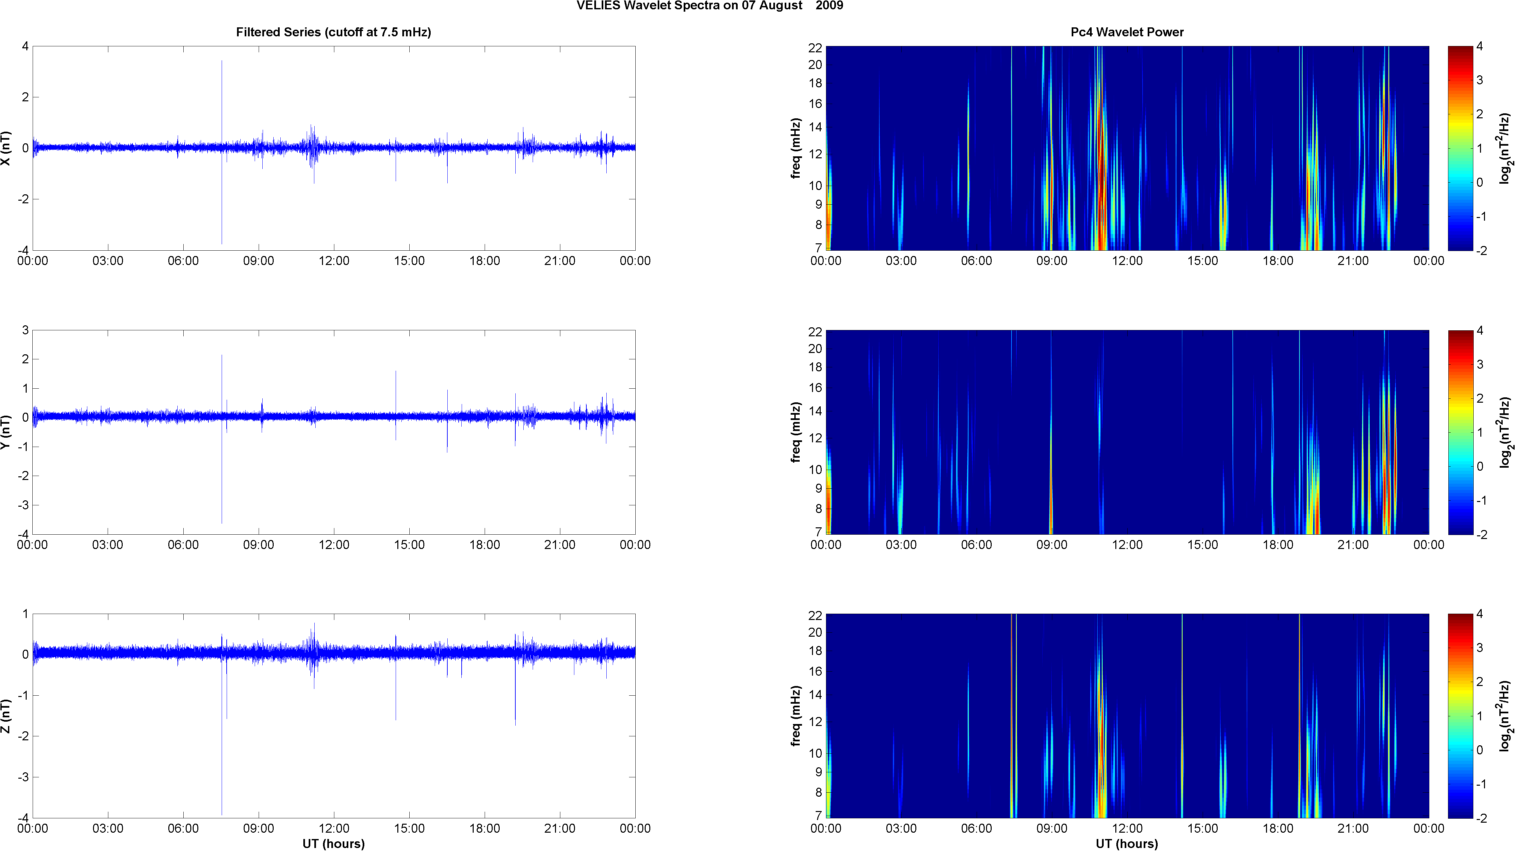Click UT (hours) label under Z series plot
Screen dimensions: 1515x851
[333, 844]
